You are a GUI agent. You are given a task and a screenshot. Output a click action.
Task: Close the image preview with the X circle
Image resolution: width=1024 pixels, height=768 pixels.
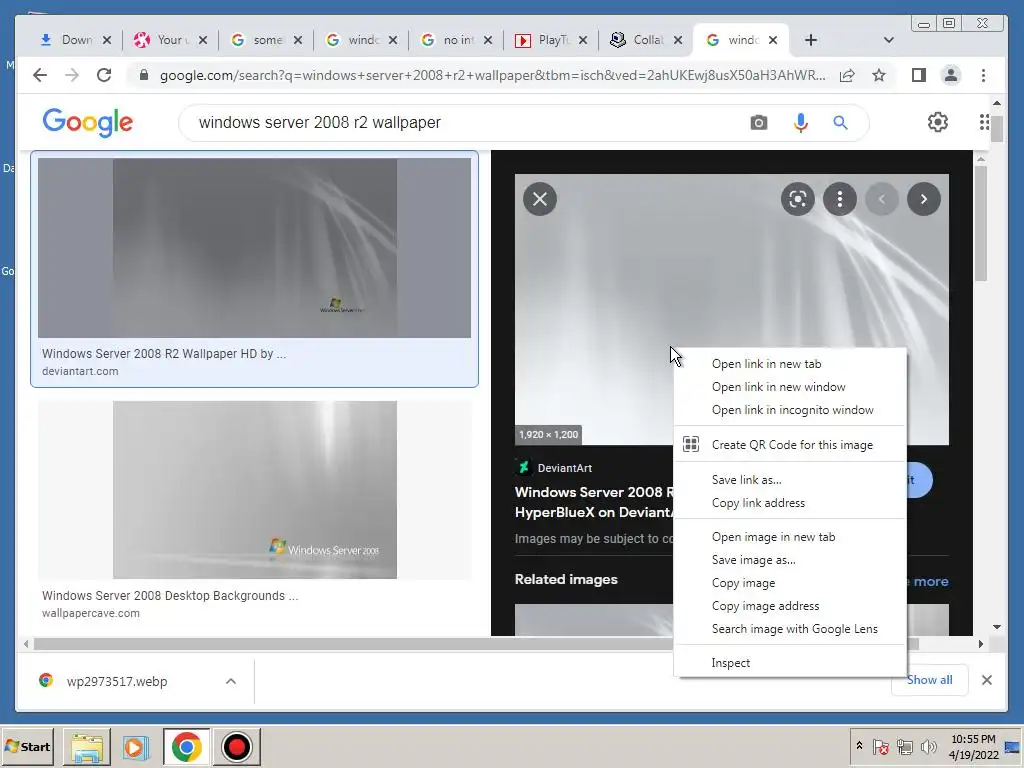540,199
